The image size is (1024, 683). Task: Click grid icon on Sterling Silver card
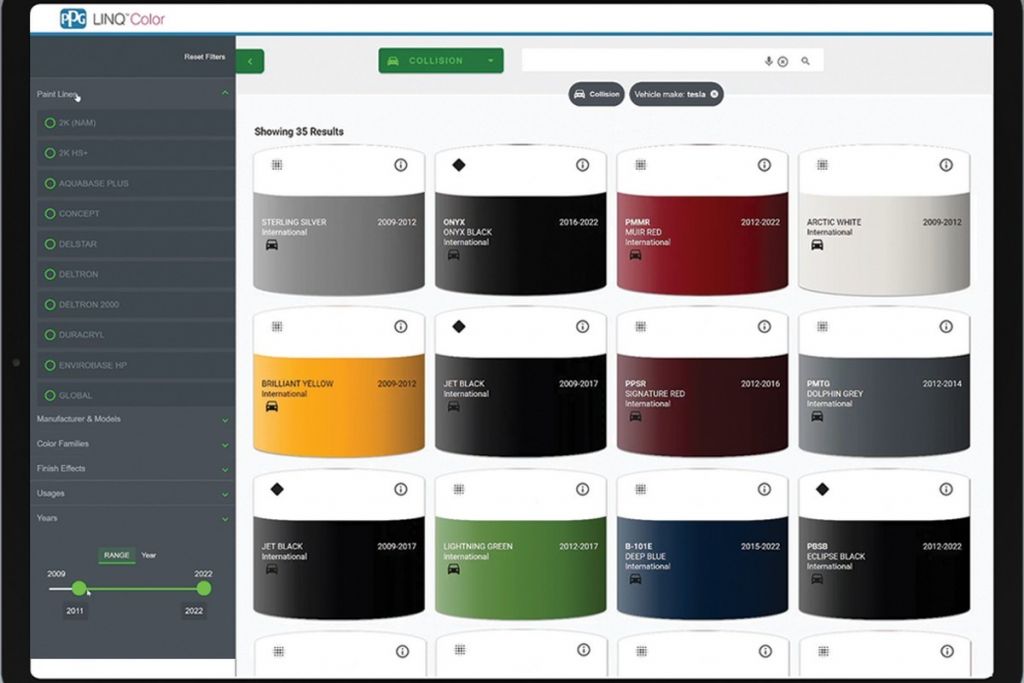pos(277,165)
